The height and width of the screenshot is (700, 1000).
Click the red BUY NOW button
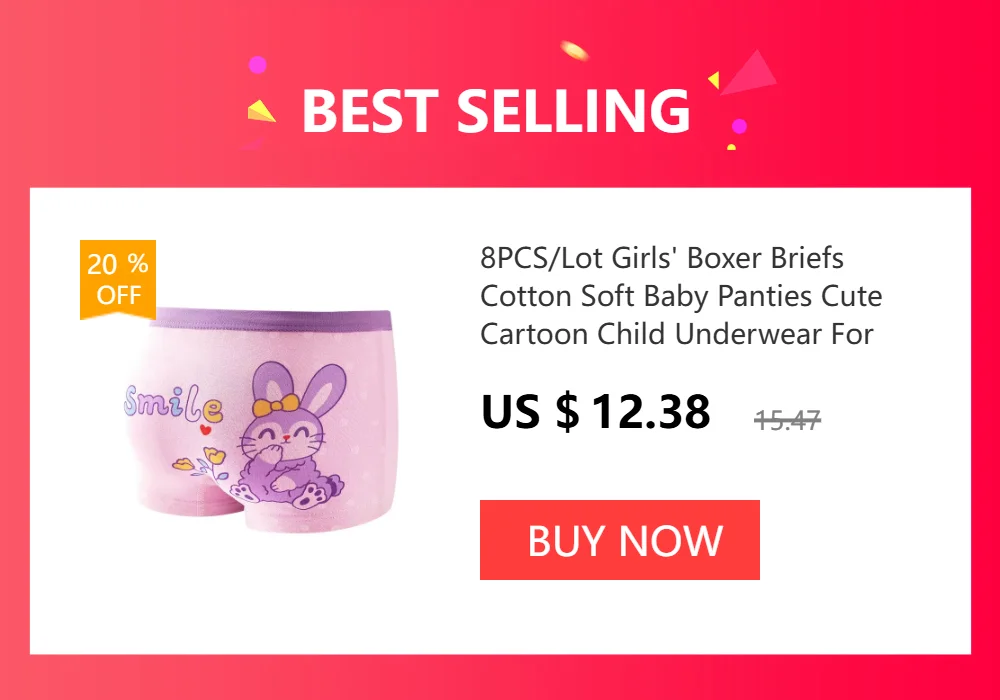coord(619,540)
